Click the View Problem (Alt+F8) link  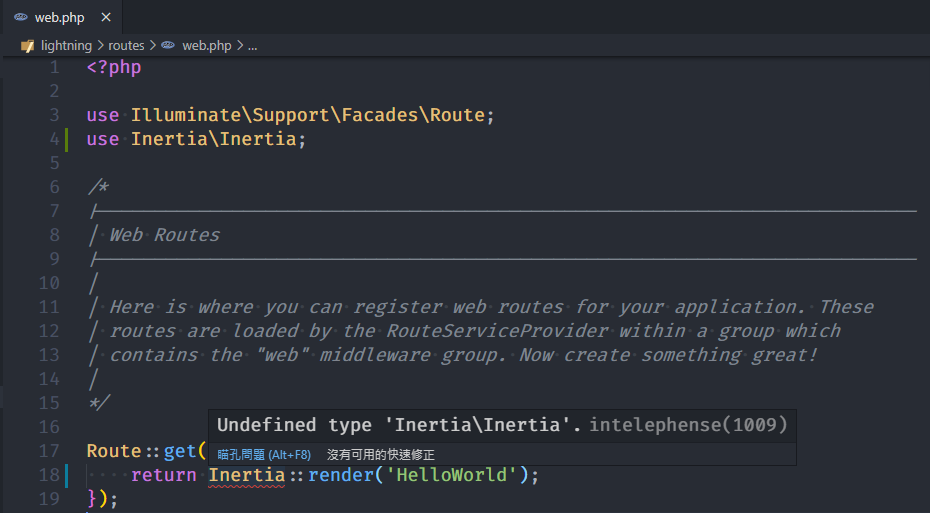(x=264, y=455)
